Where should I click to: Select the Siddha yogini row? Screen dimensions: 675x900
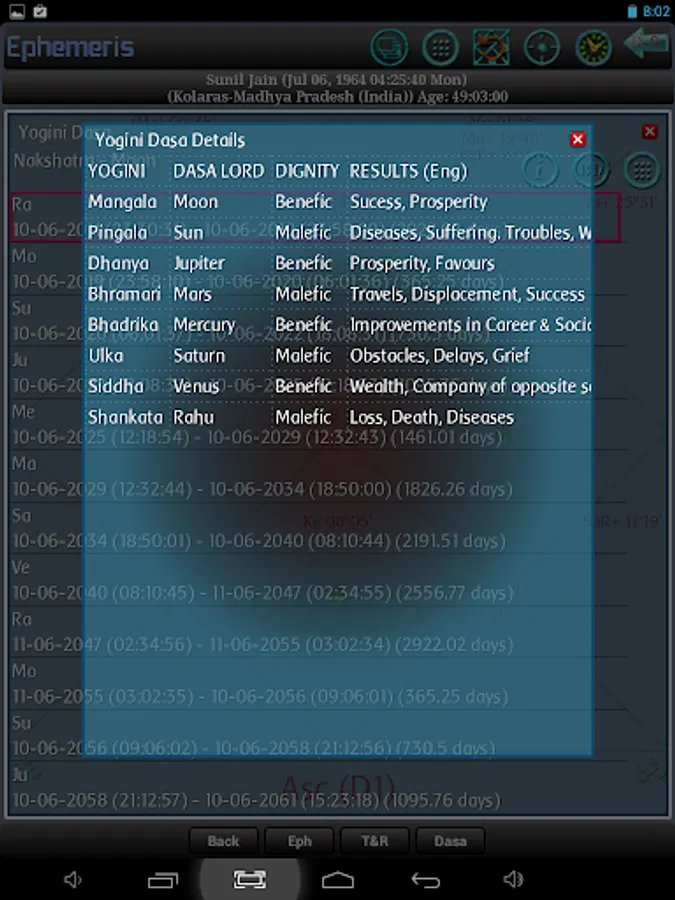click(x=339, y=386)
